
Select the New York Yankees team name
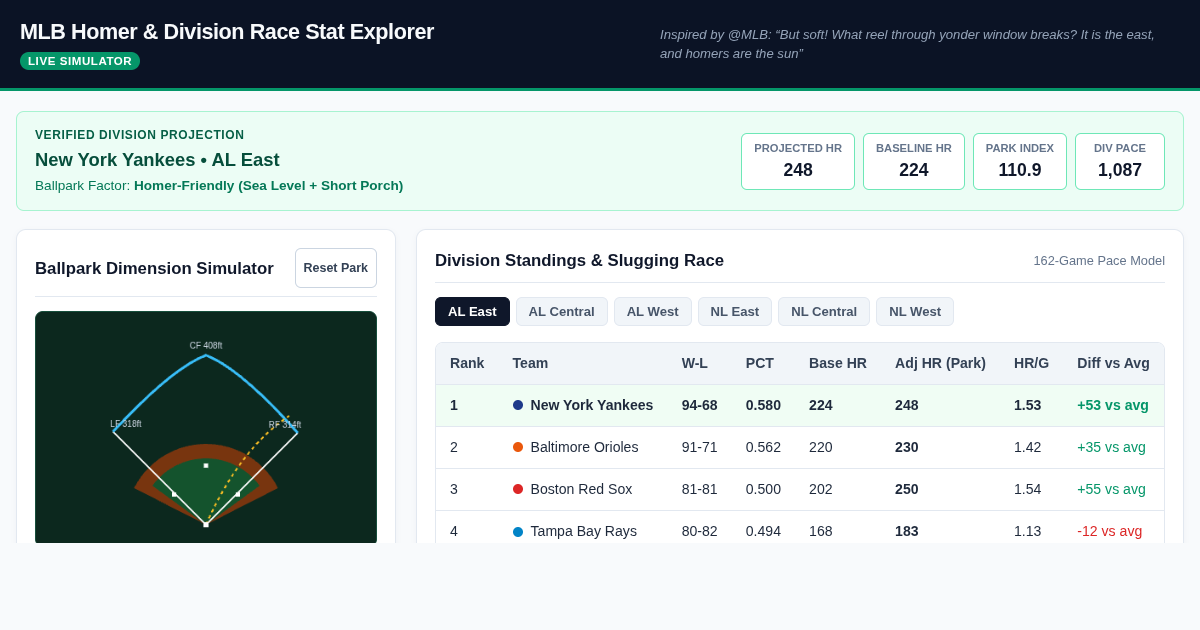pyautogui.click(x=592, y=405)
